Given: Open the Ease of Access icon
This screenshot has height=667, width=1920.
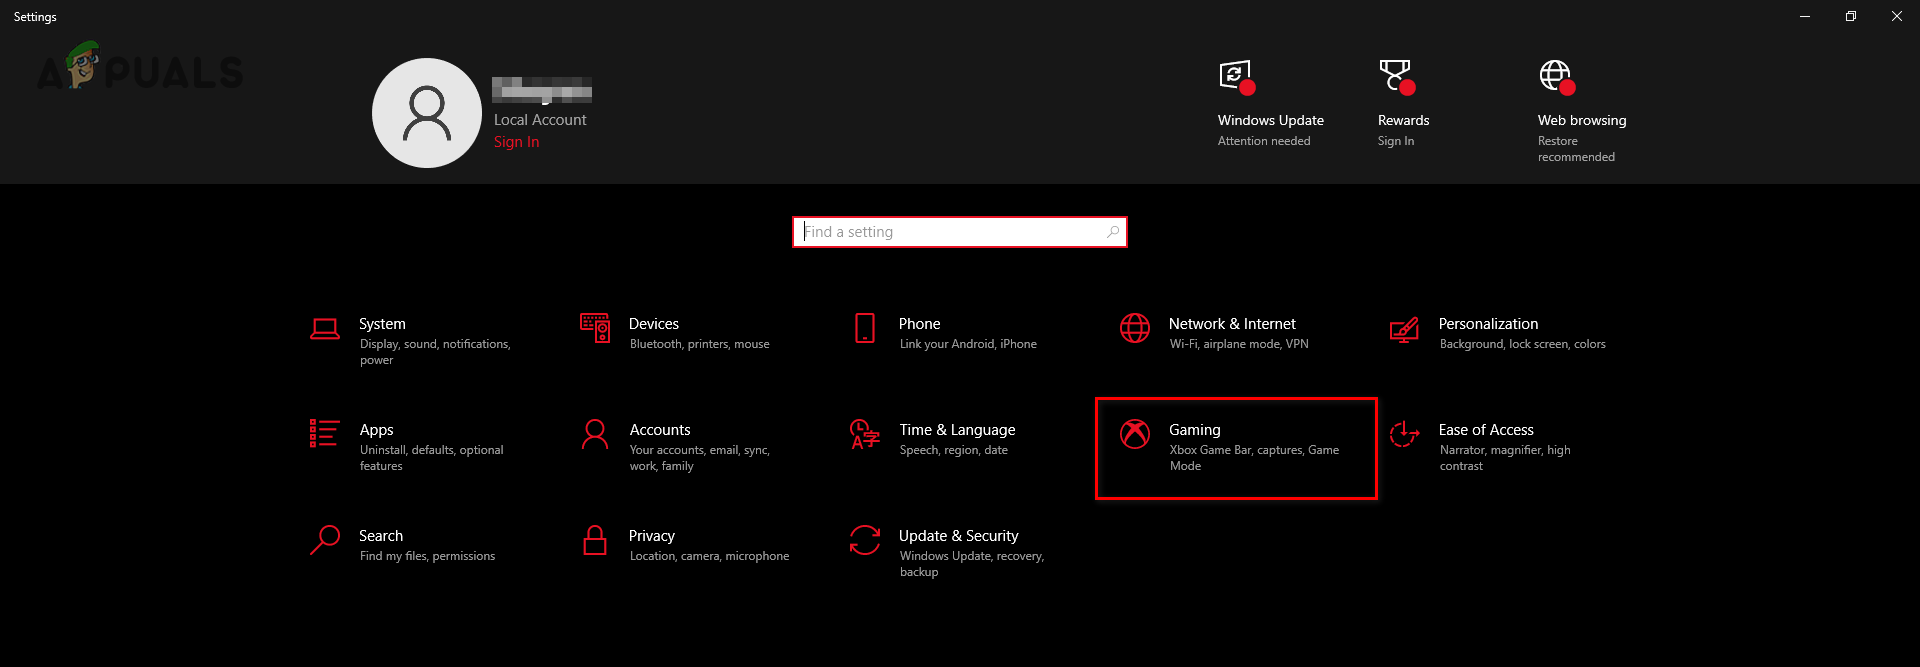Looking at the screenshot, I should (1404, 434).
